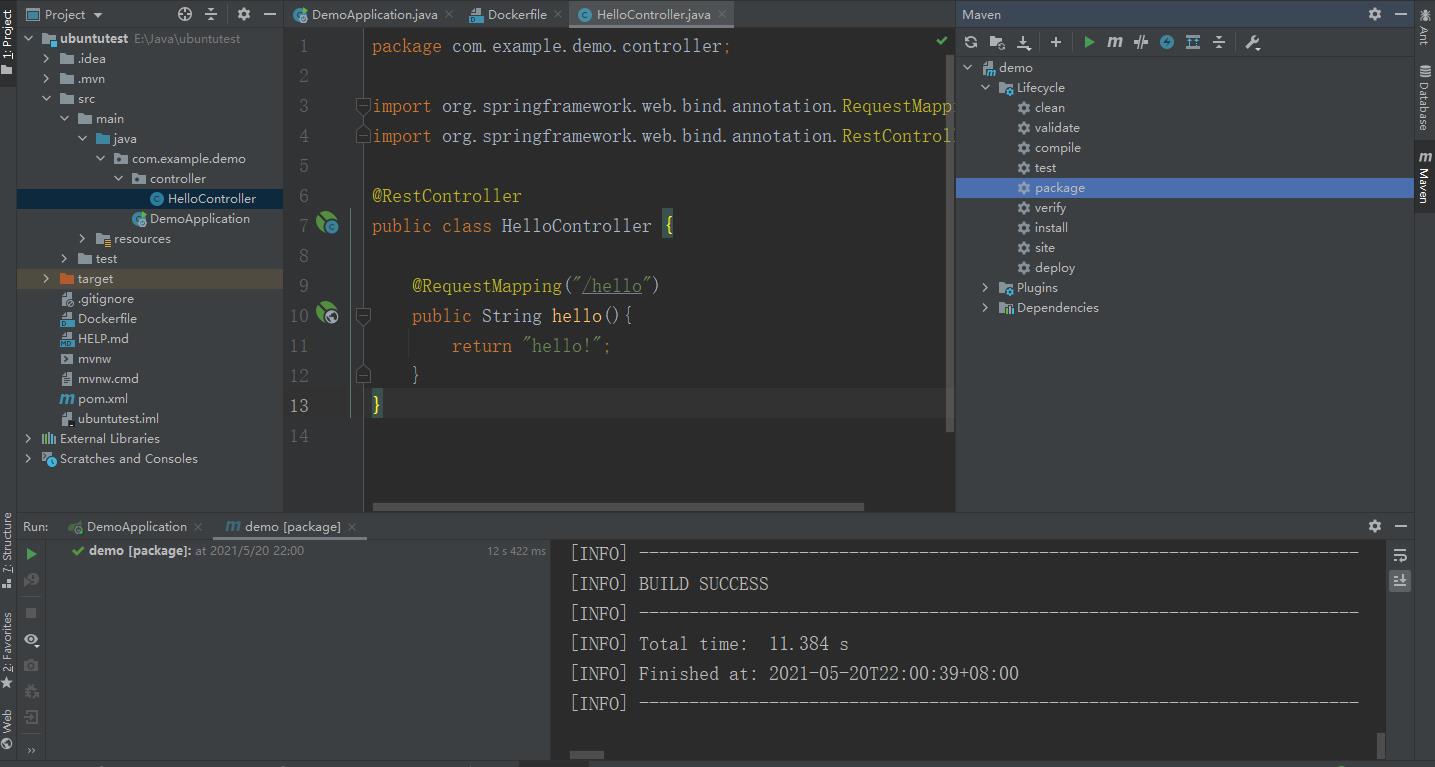Screen dimensions: 1435x767
Task: Open the Favorites tool window
Action: [x=8, y=651]
